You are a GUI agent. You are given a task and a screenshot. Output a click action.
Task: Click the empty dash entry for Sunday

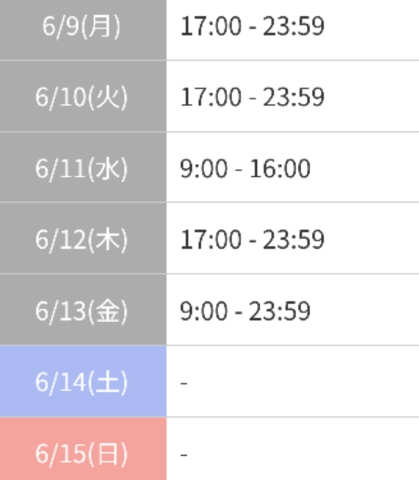click(184, 455)
